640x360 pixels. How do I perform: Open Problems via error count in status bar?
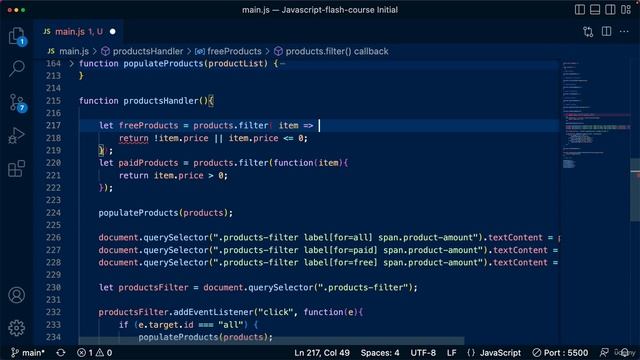[85, 353]
